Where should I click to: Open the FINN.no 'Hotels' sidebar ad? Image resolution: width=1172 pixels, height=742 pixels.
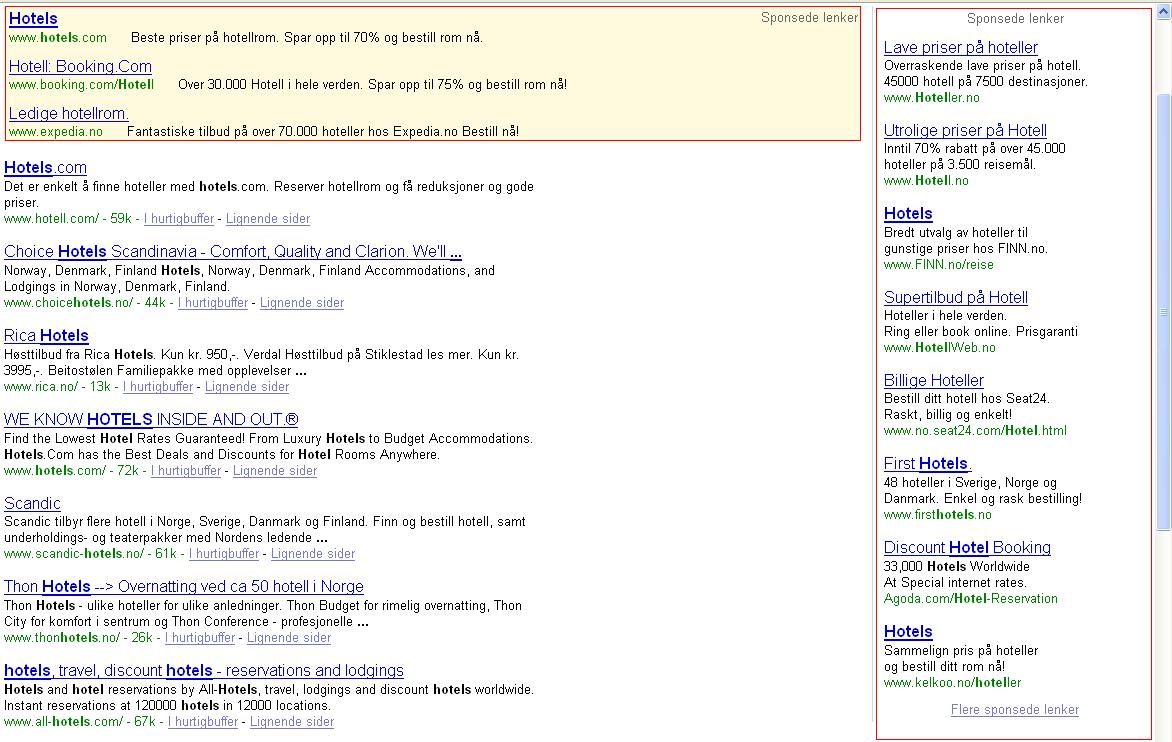(x=908, y=214)
